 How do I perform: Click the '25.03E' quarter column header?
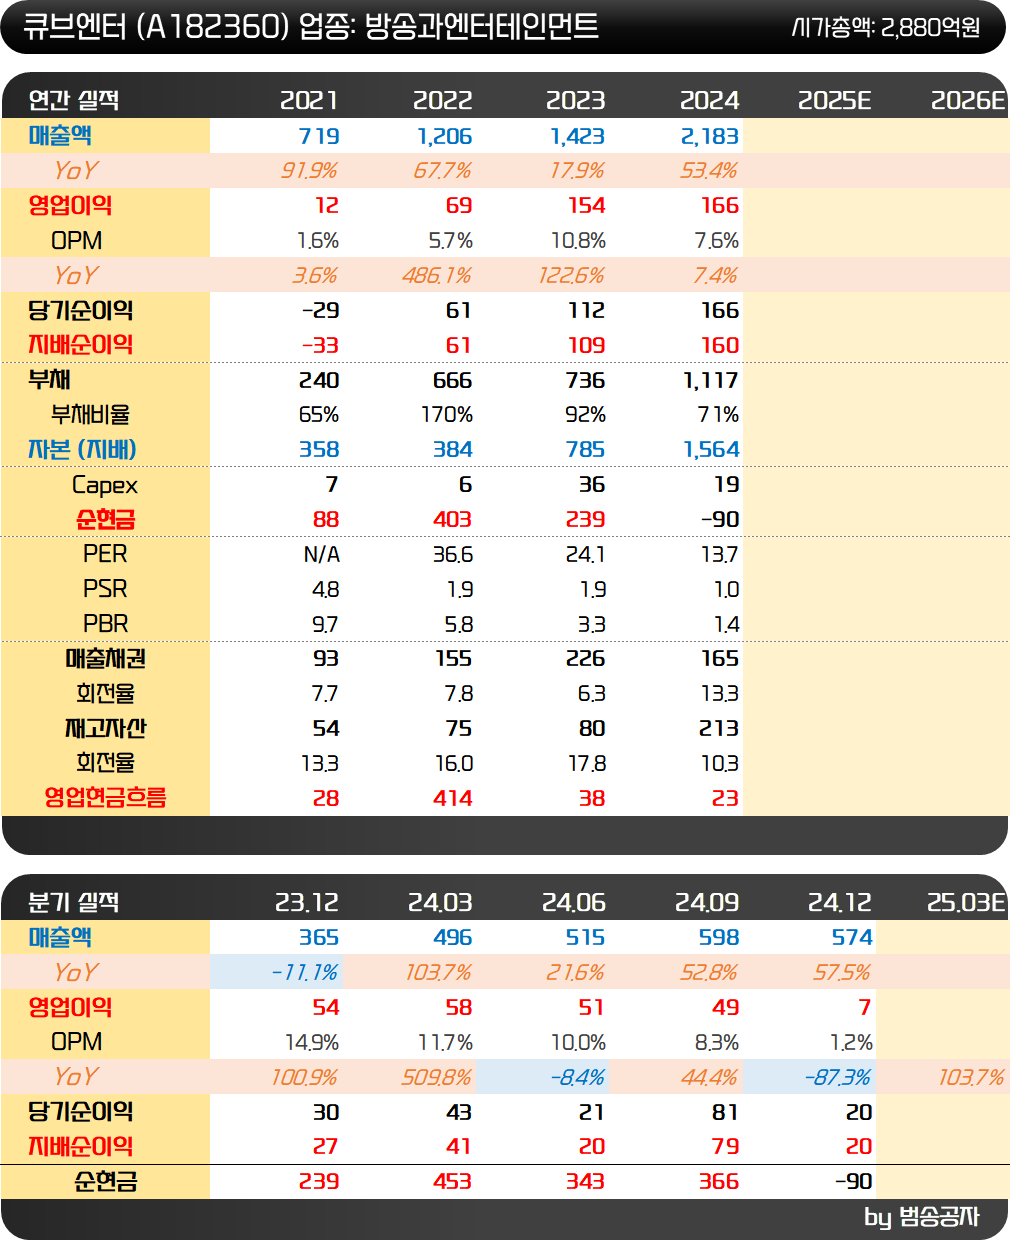pos(965,902)
